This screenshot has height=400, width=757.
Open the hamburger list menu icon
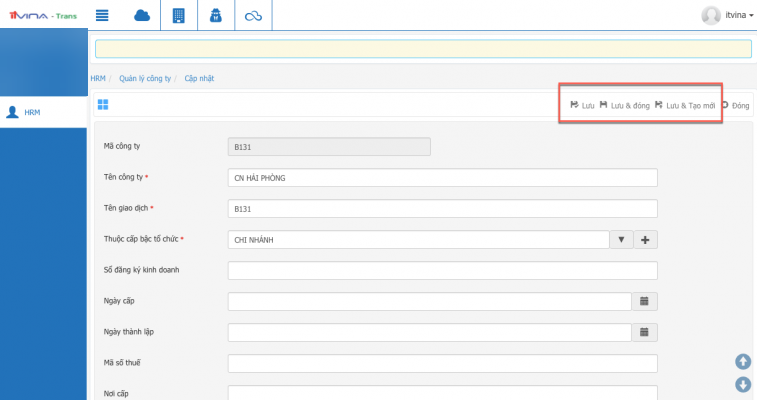point(102,15)
